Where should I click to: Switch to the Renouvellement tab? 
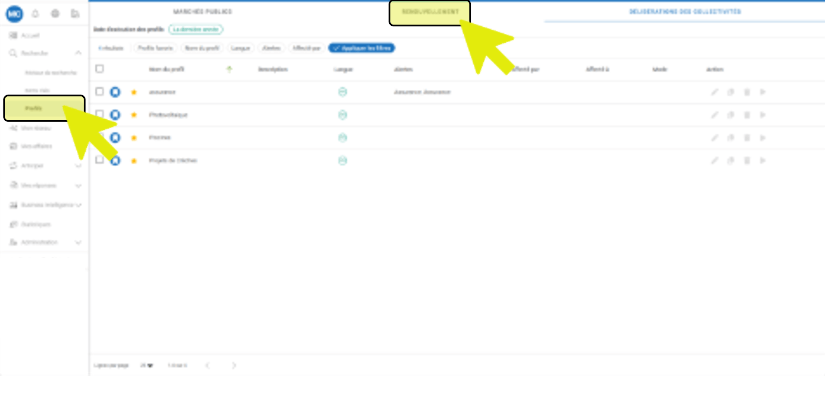tap(429, 11)
